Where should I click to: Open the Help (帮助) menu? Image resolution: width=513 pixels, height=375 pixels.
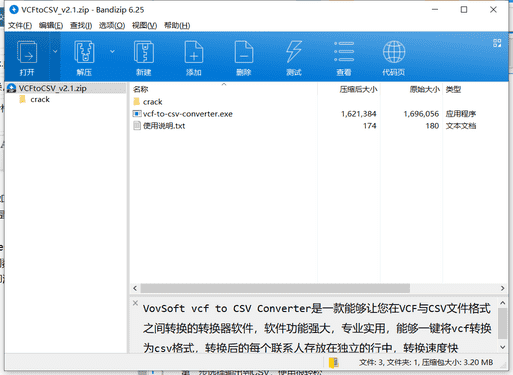177,26
